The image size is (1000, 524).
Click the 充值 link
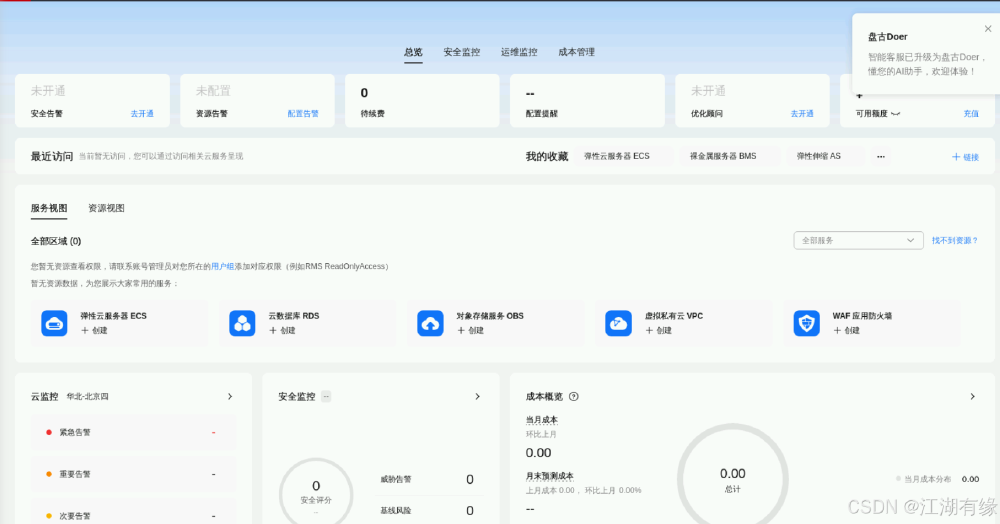(971, 113)
